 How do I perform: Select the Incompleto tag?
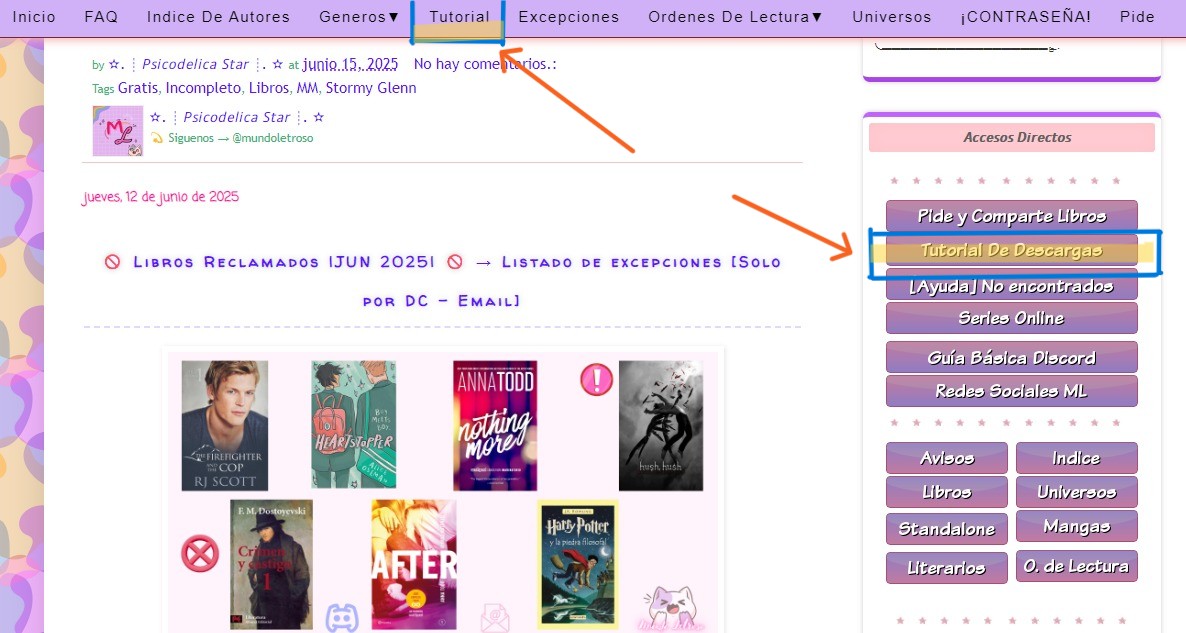203,88
